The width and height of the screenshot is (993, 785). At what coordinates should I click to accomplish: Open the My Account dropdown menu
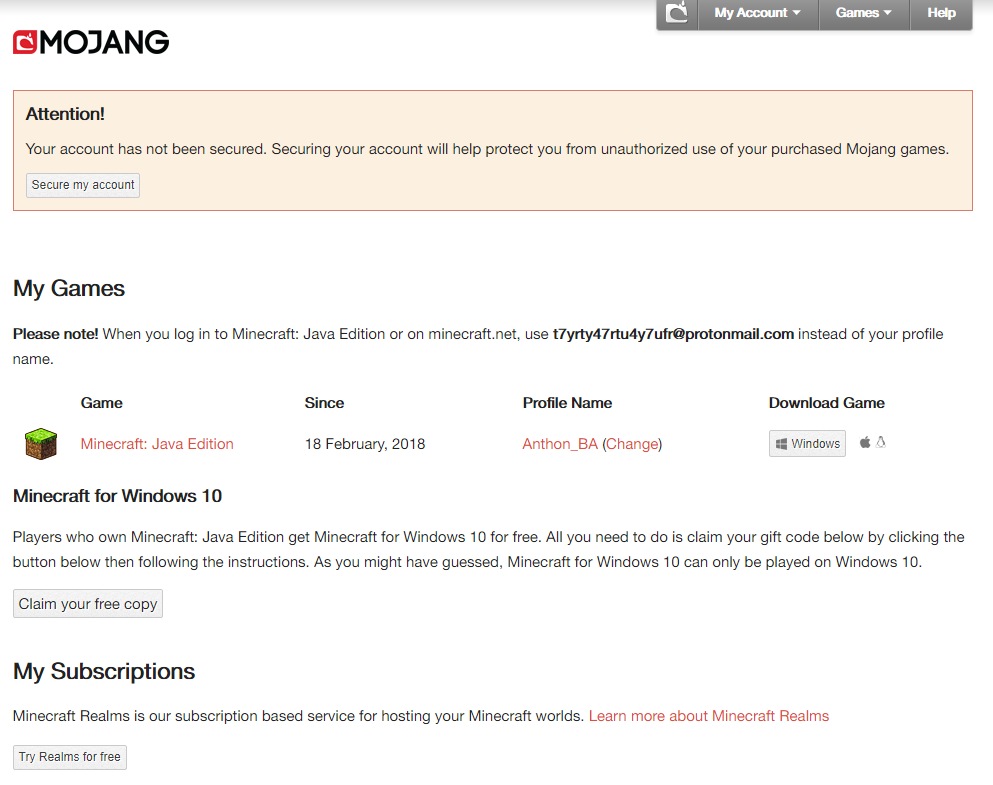pyautogui.click(x=758, y=13)
